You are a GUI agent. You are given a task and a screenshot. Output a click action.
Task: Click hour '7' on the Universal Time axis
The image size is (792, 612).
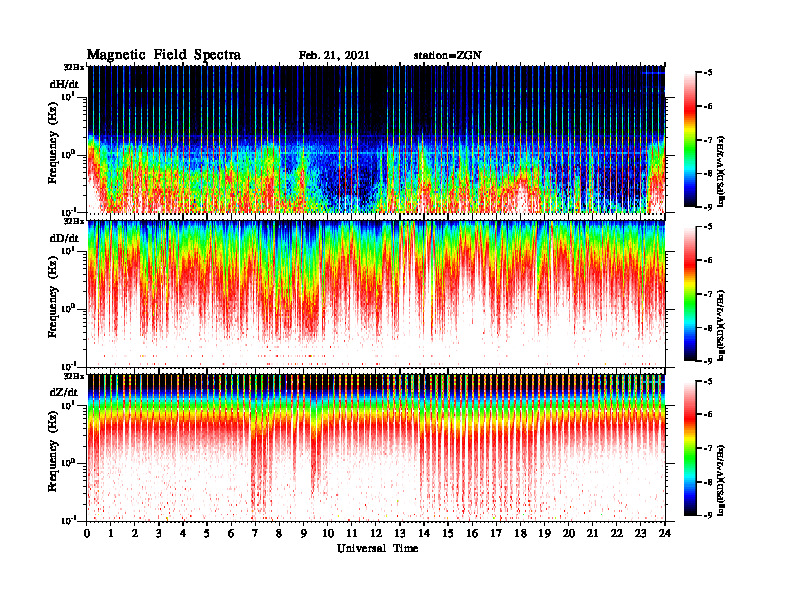[255, 534]
